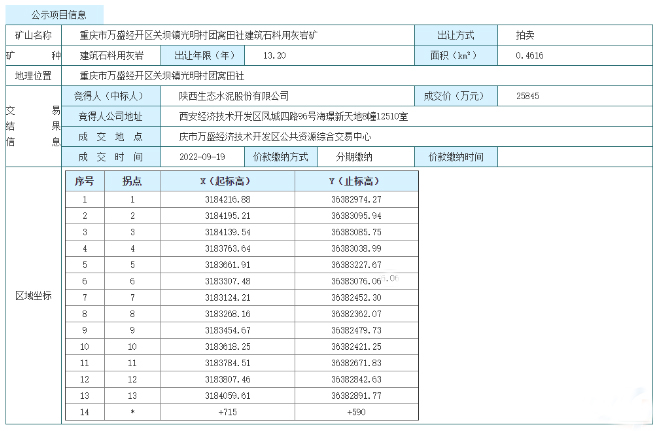The height and width of the screenshot is (431, 660).
Task: Click the 拍卖 value cell
Action: (x=510, y=33)
